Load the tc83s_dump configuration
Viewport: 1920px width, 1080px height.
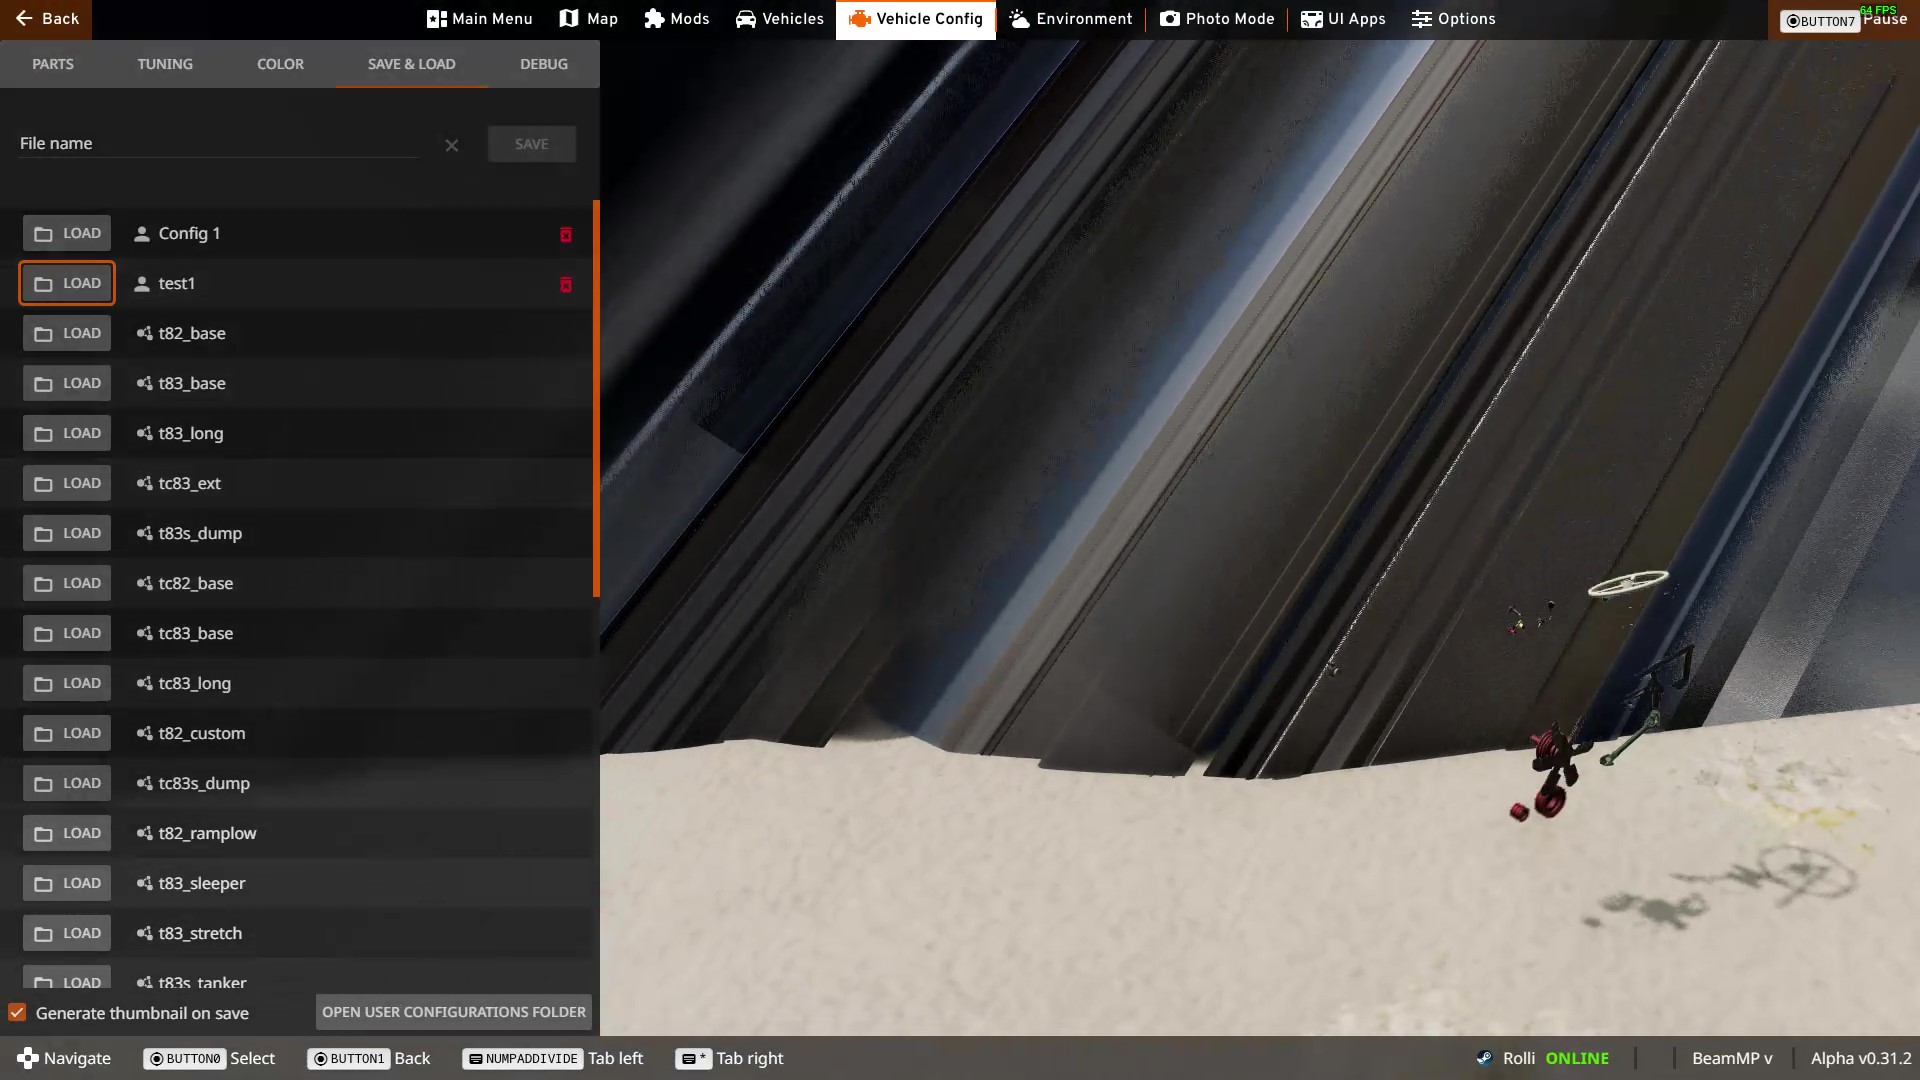tap(67, 783)
